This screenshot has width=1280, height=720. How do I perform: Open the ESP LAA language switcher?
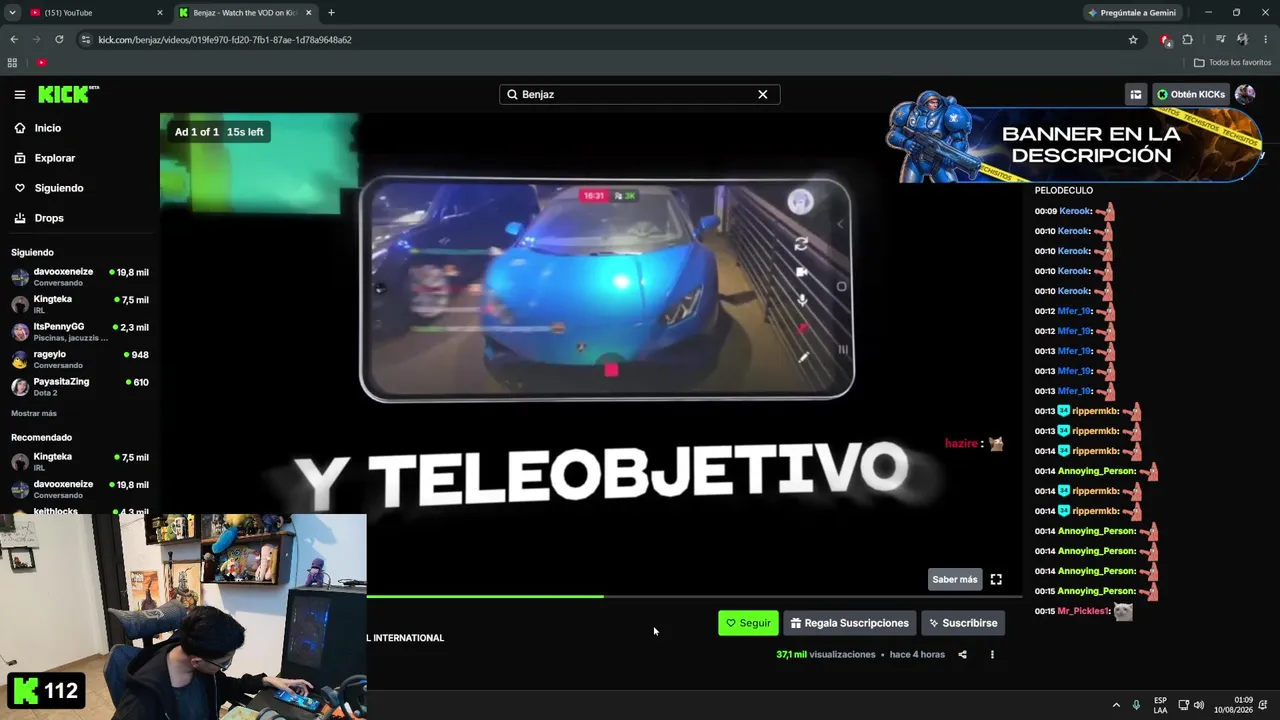pos(1160,705)
